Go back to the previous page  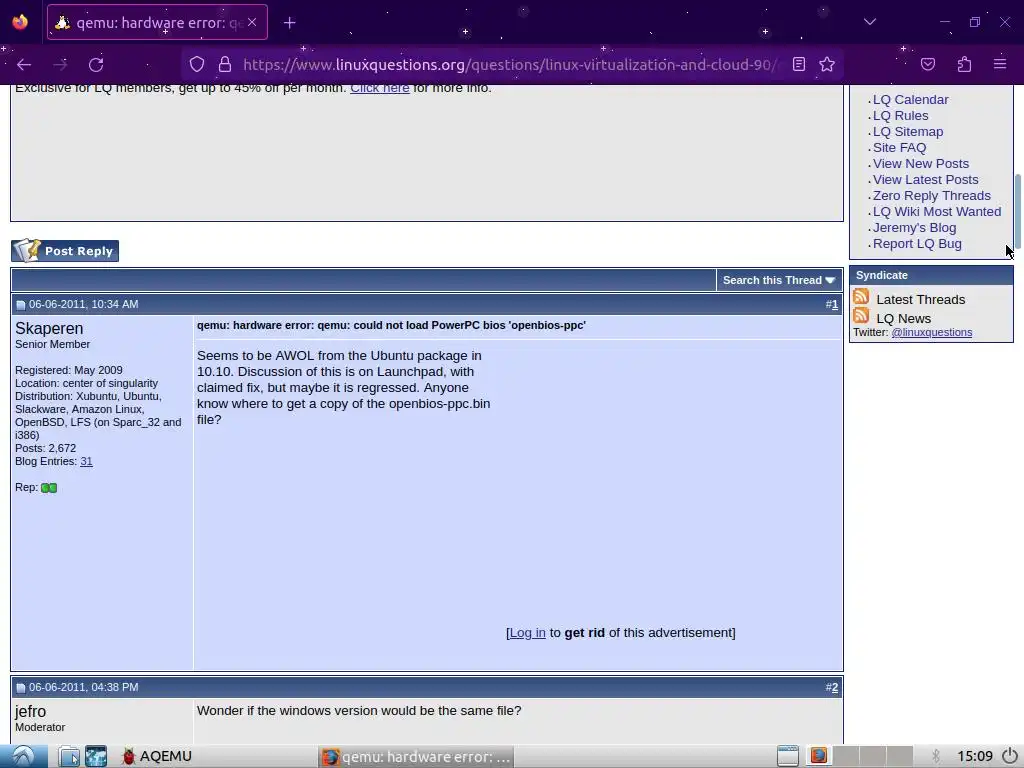(24, 64)
